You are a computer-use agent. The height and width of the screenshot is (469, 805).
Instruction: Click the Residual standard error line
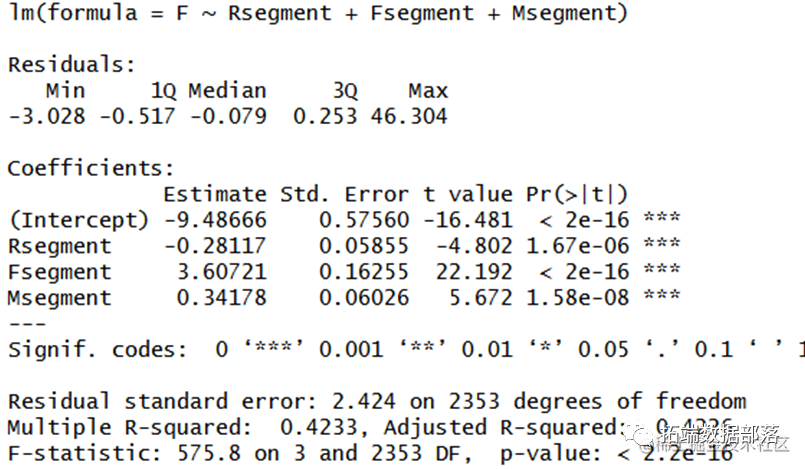377,401
